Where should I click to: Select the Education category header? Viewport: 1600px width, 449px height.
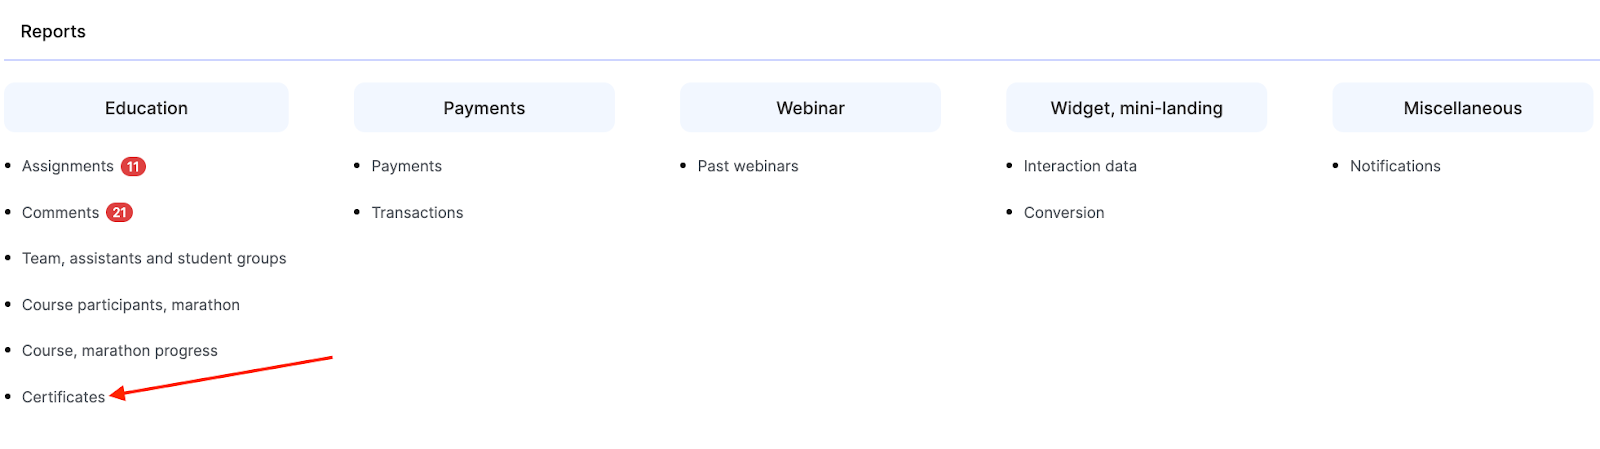point(146,108)
